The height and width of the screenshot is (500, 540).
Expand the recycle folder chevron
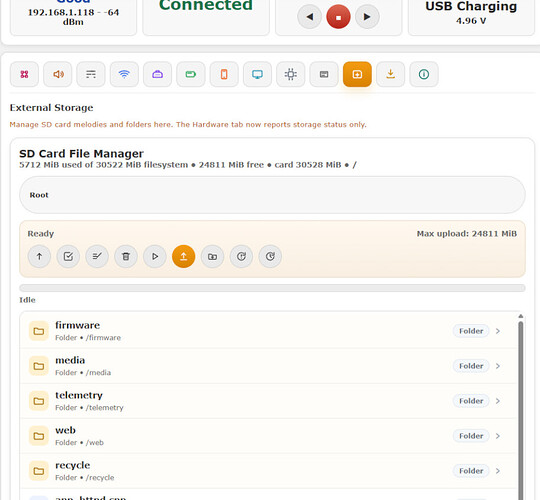[498, 471]
